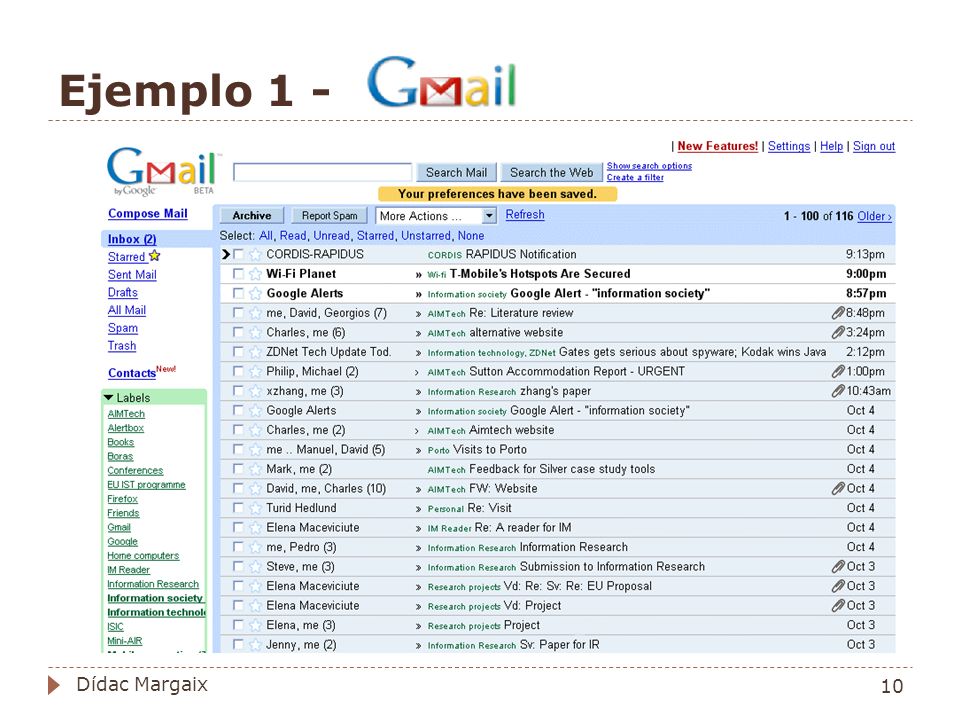Click the Sign out link
This screenshot has width=960, height=720.
click(x=874, y=146)
